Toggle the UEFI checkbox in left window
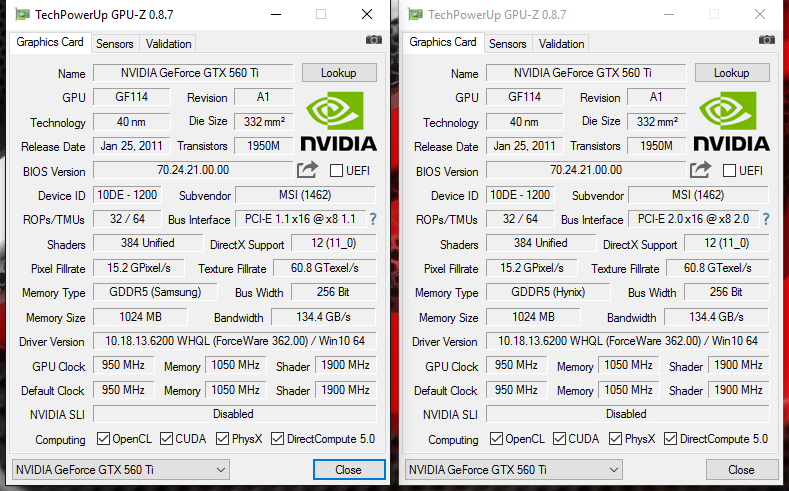 [x=336, y=171]
